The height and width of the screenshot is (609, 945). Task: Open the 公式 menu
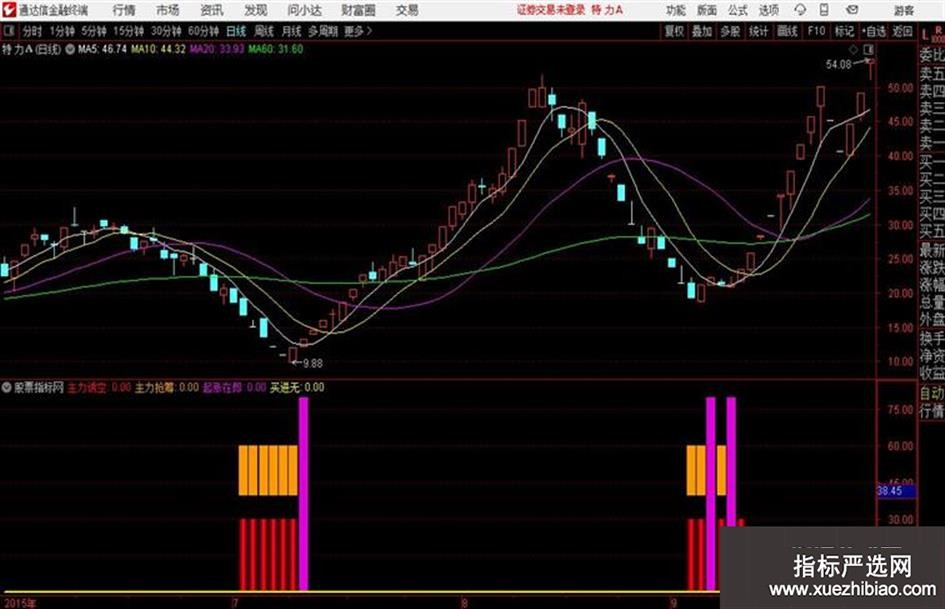click(x=738, y=10)
